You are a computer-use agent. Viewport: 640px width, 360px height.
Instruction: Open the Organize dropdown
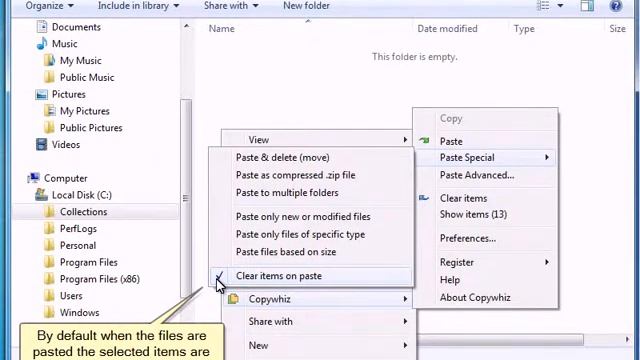click(49, 6)
